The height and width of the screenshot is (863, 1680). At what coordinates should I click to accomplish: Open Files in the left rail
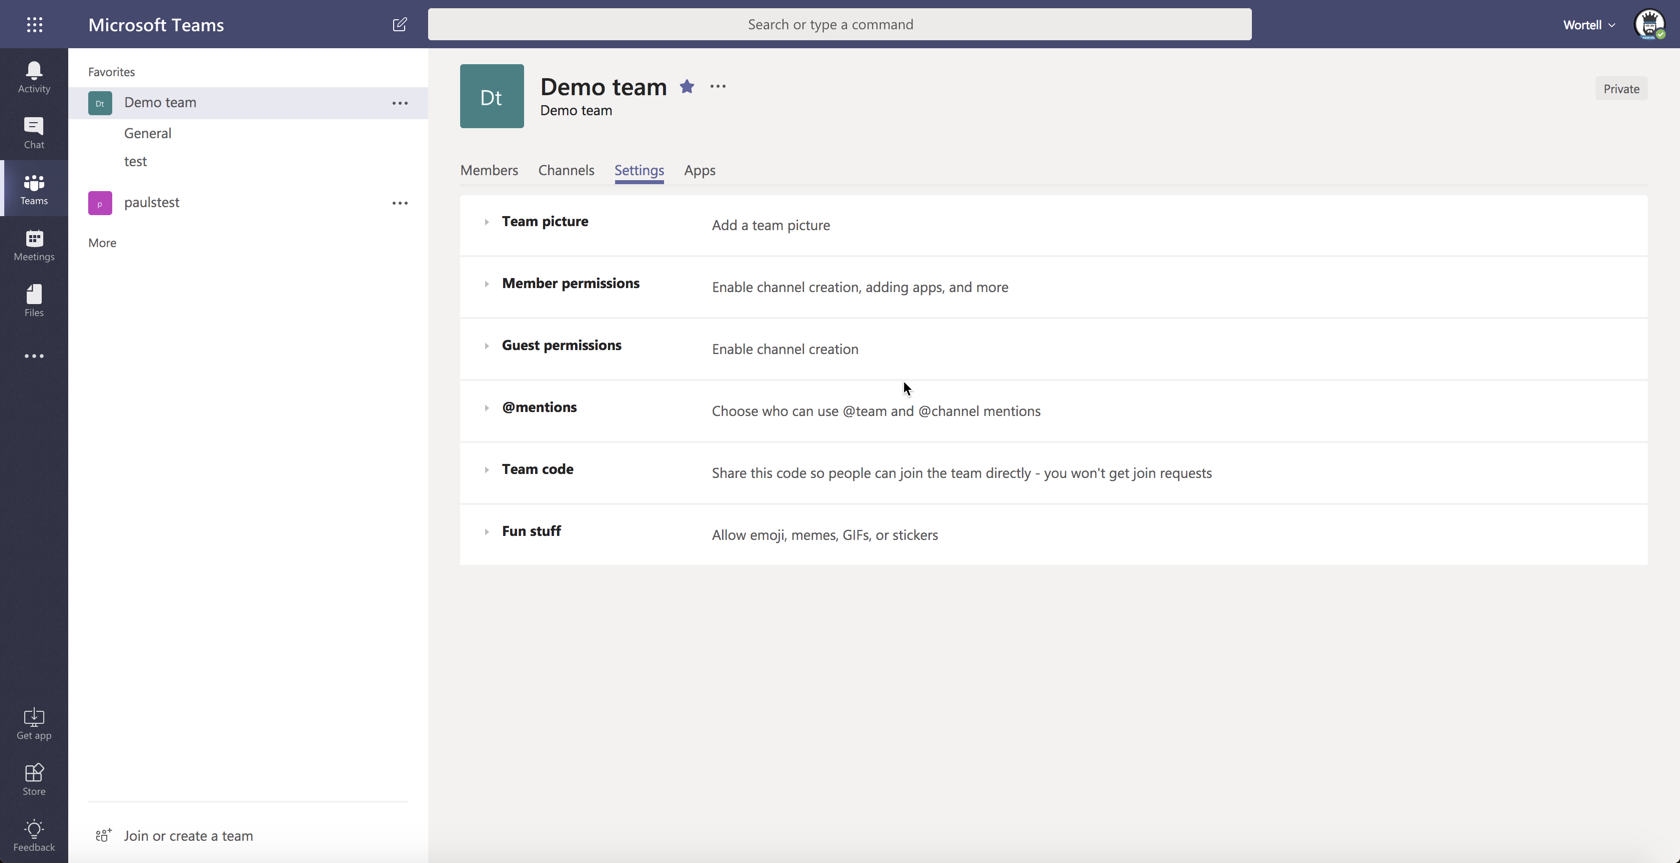point(34,300)
